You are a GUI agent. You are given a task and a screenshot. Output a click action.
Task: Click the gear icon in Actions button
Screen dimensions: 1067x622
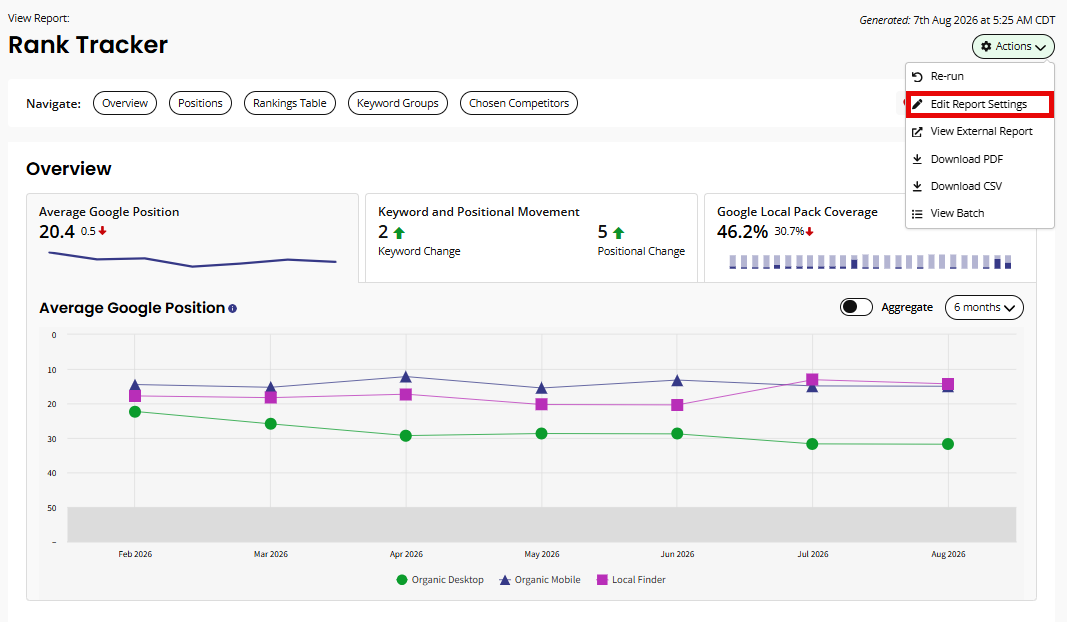point(986,46)
